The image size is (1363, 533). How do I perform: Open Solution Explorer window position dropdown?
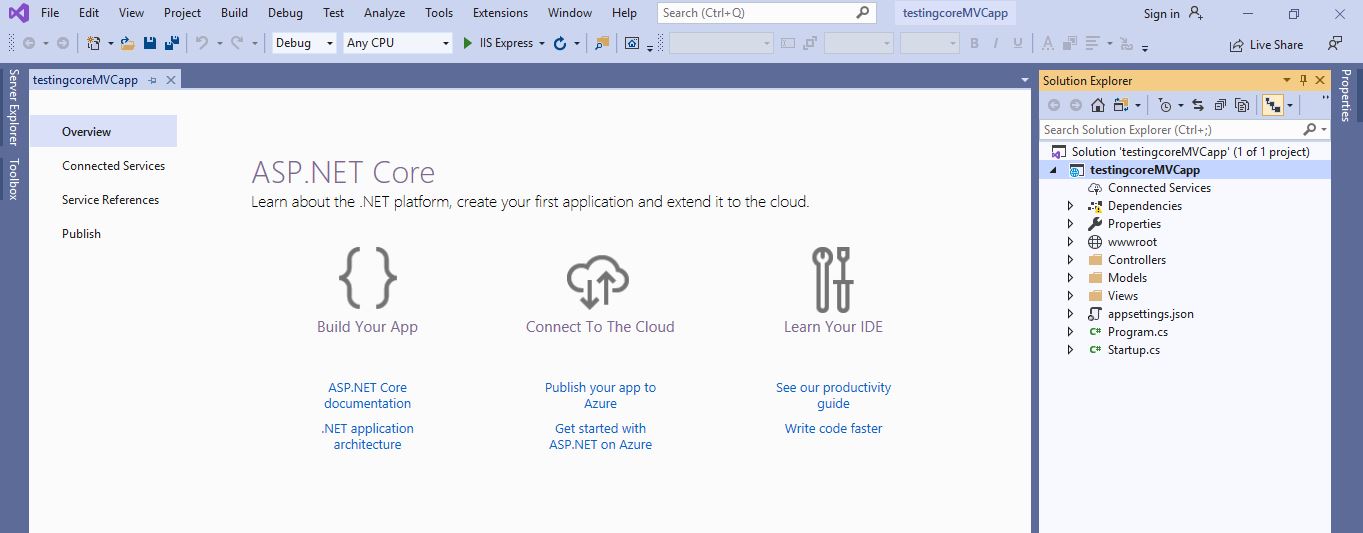1287,80
